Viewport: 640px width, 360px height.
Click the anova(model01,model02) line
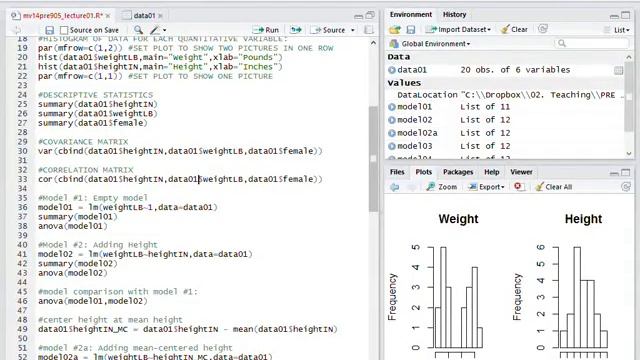(x=93, y=301)
